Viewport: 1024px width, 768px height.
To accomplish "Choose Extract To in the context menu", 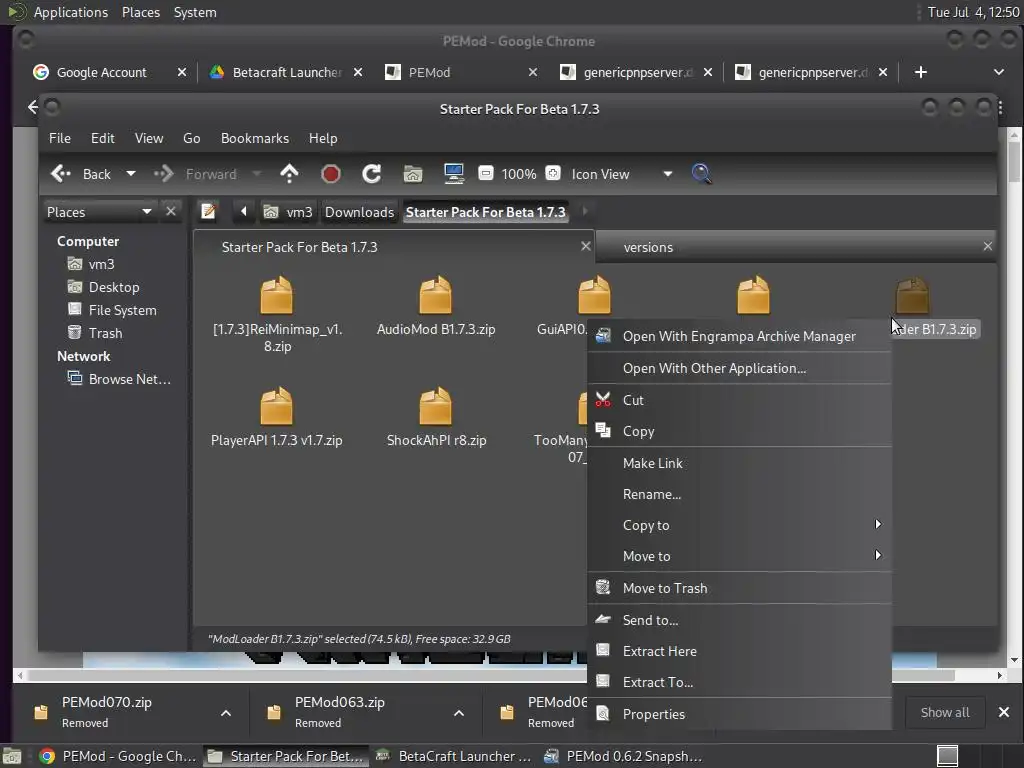I will [740, 682].
